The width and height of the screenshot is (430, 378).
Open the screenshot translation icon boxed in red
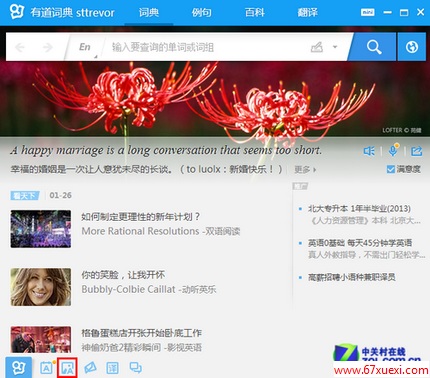pos(68,368)
